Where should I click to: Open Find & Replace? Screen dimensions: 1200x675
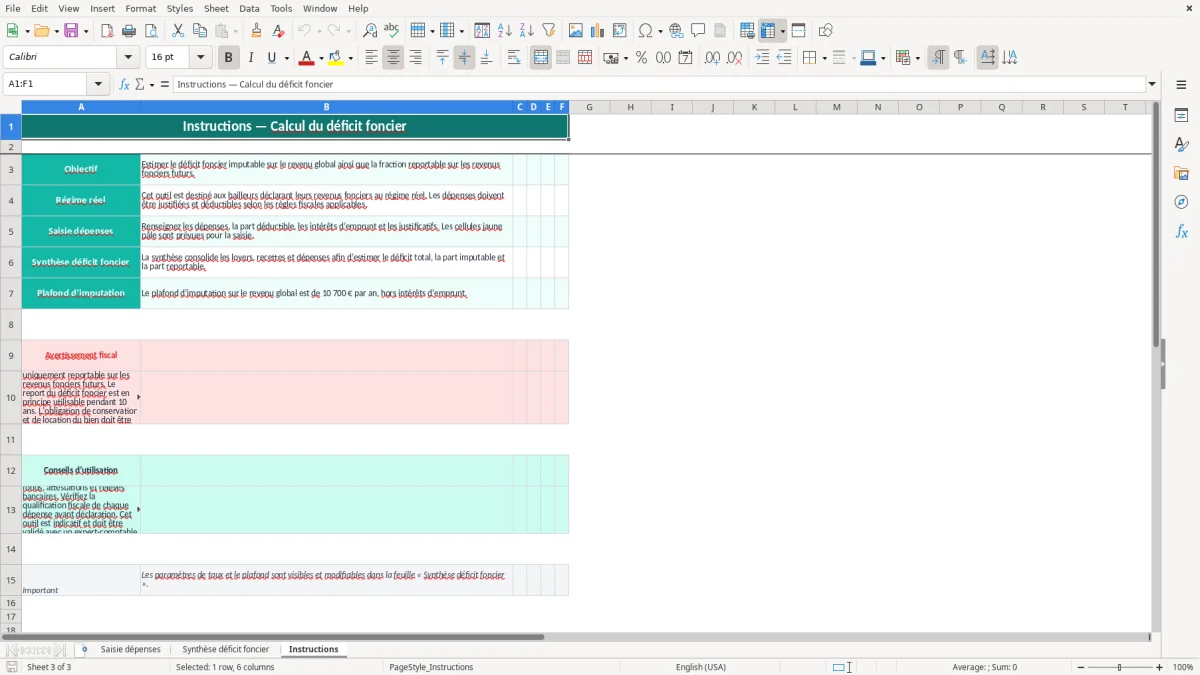coord(370,31)
